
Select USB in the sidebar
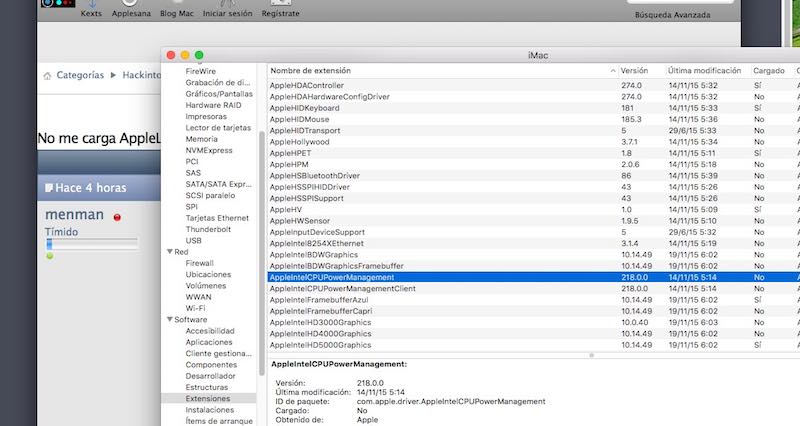click(x=193, y=240)
